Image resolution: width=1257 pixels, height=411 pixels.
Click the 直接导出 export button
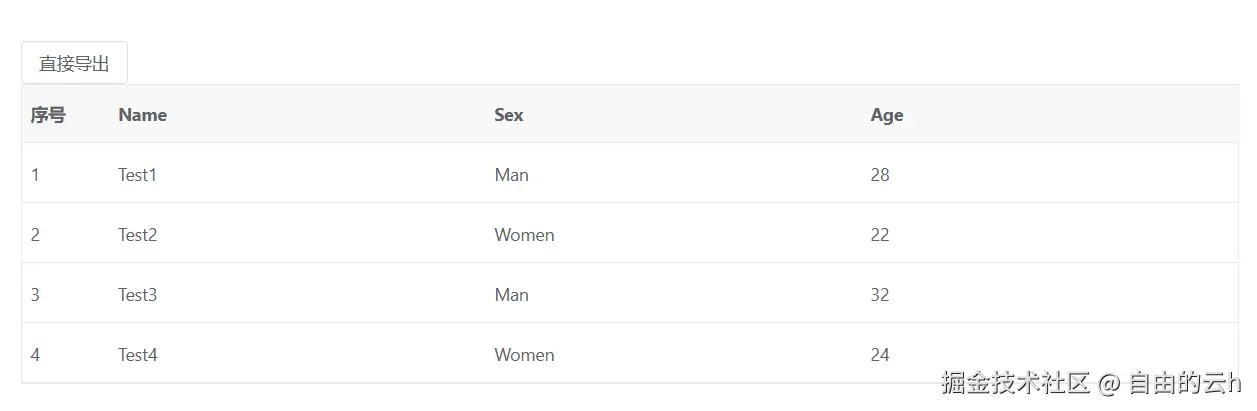click(x=74, y=64)
